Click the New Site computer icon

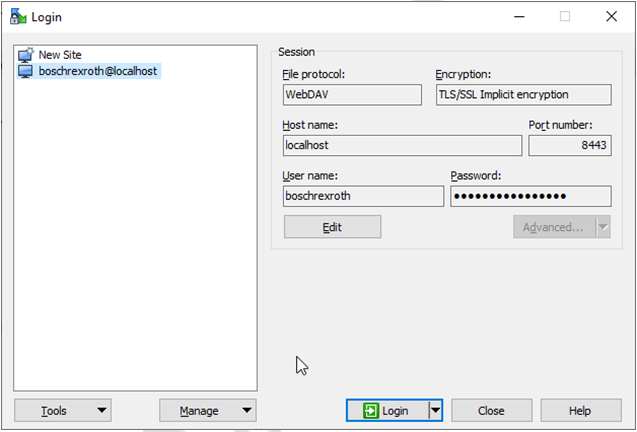26,55
